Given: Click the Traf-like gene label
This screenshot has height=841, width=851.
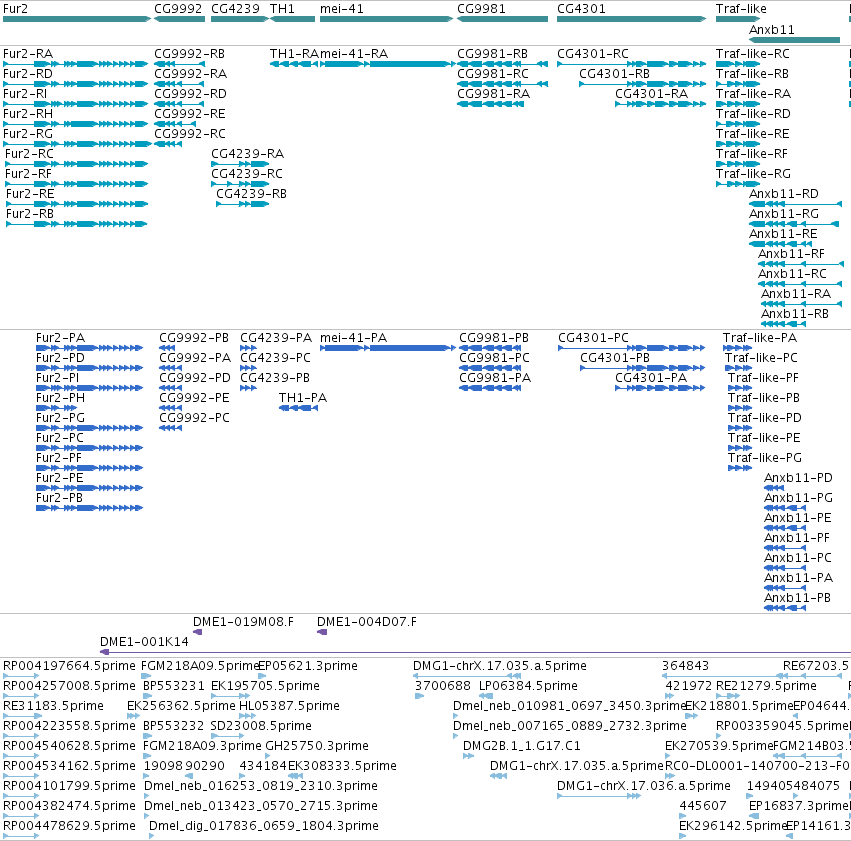Looking at the screenshot, I should 741,9.
